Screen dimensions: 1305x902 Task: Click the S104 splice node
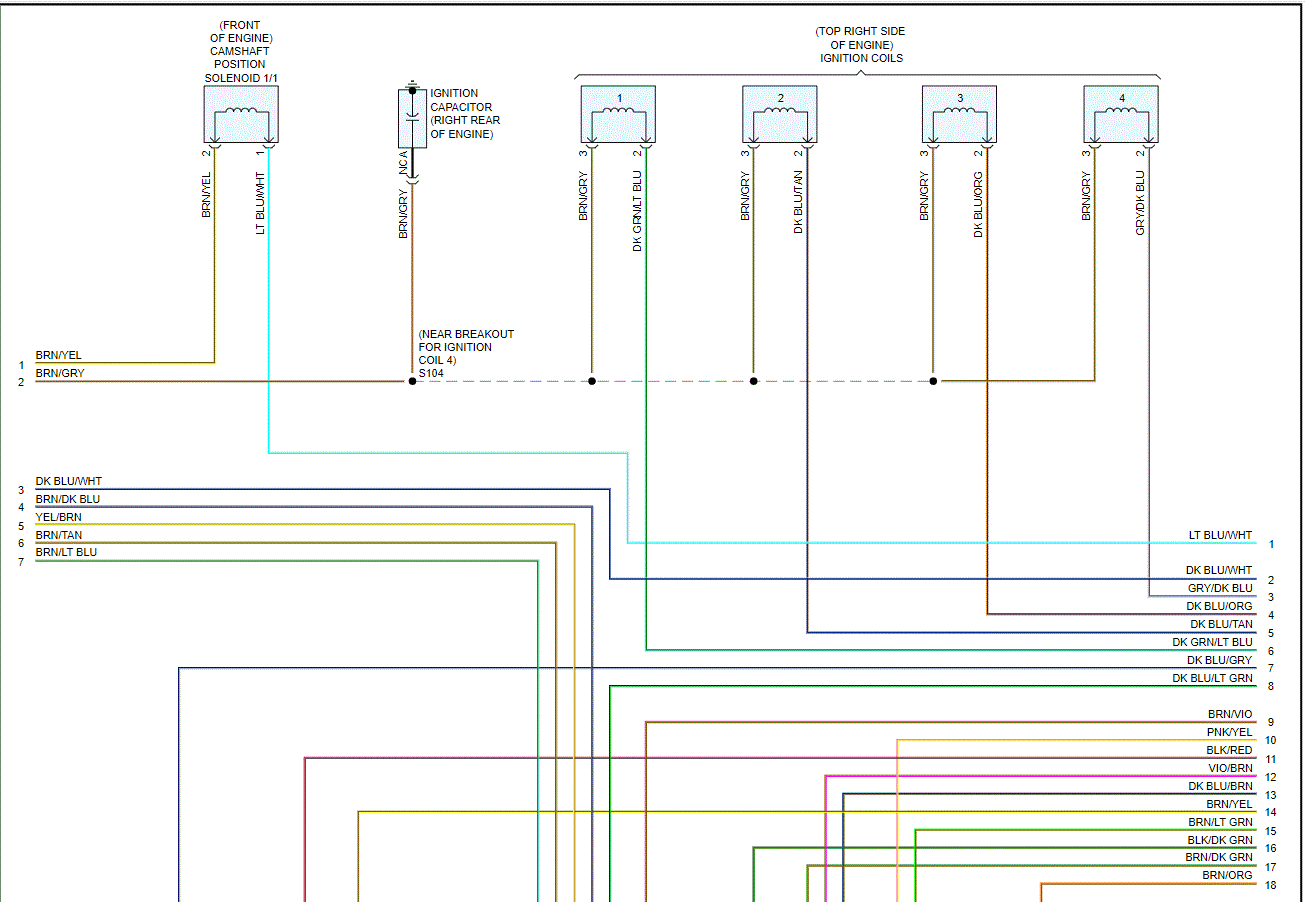(412, 381)
